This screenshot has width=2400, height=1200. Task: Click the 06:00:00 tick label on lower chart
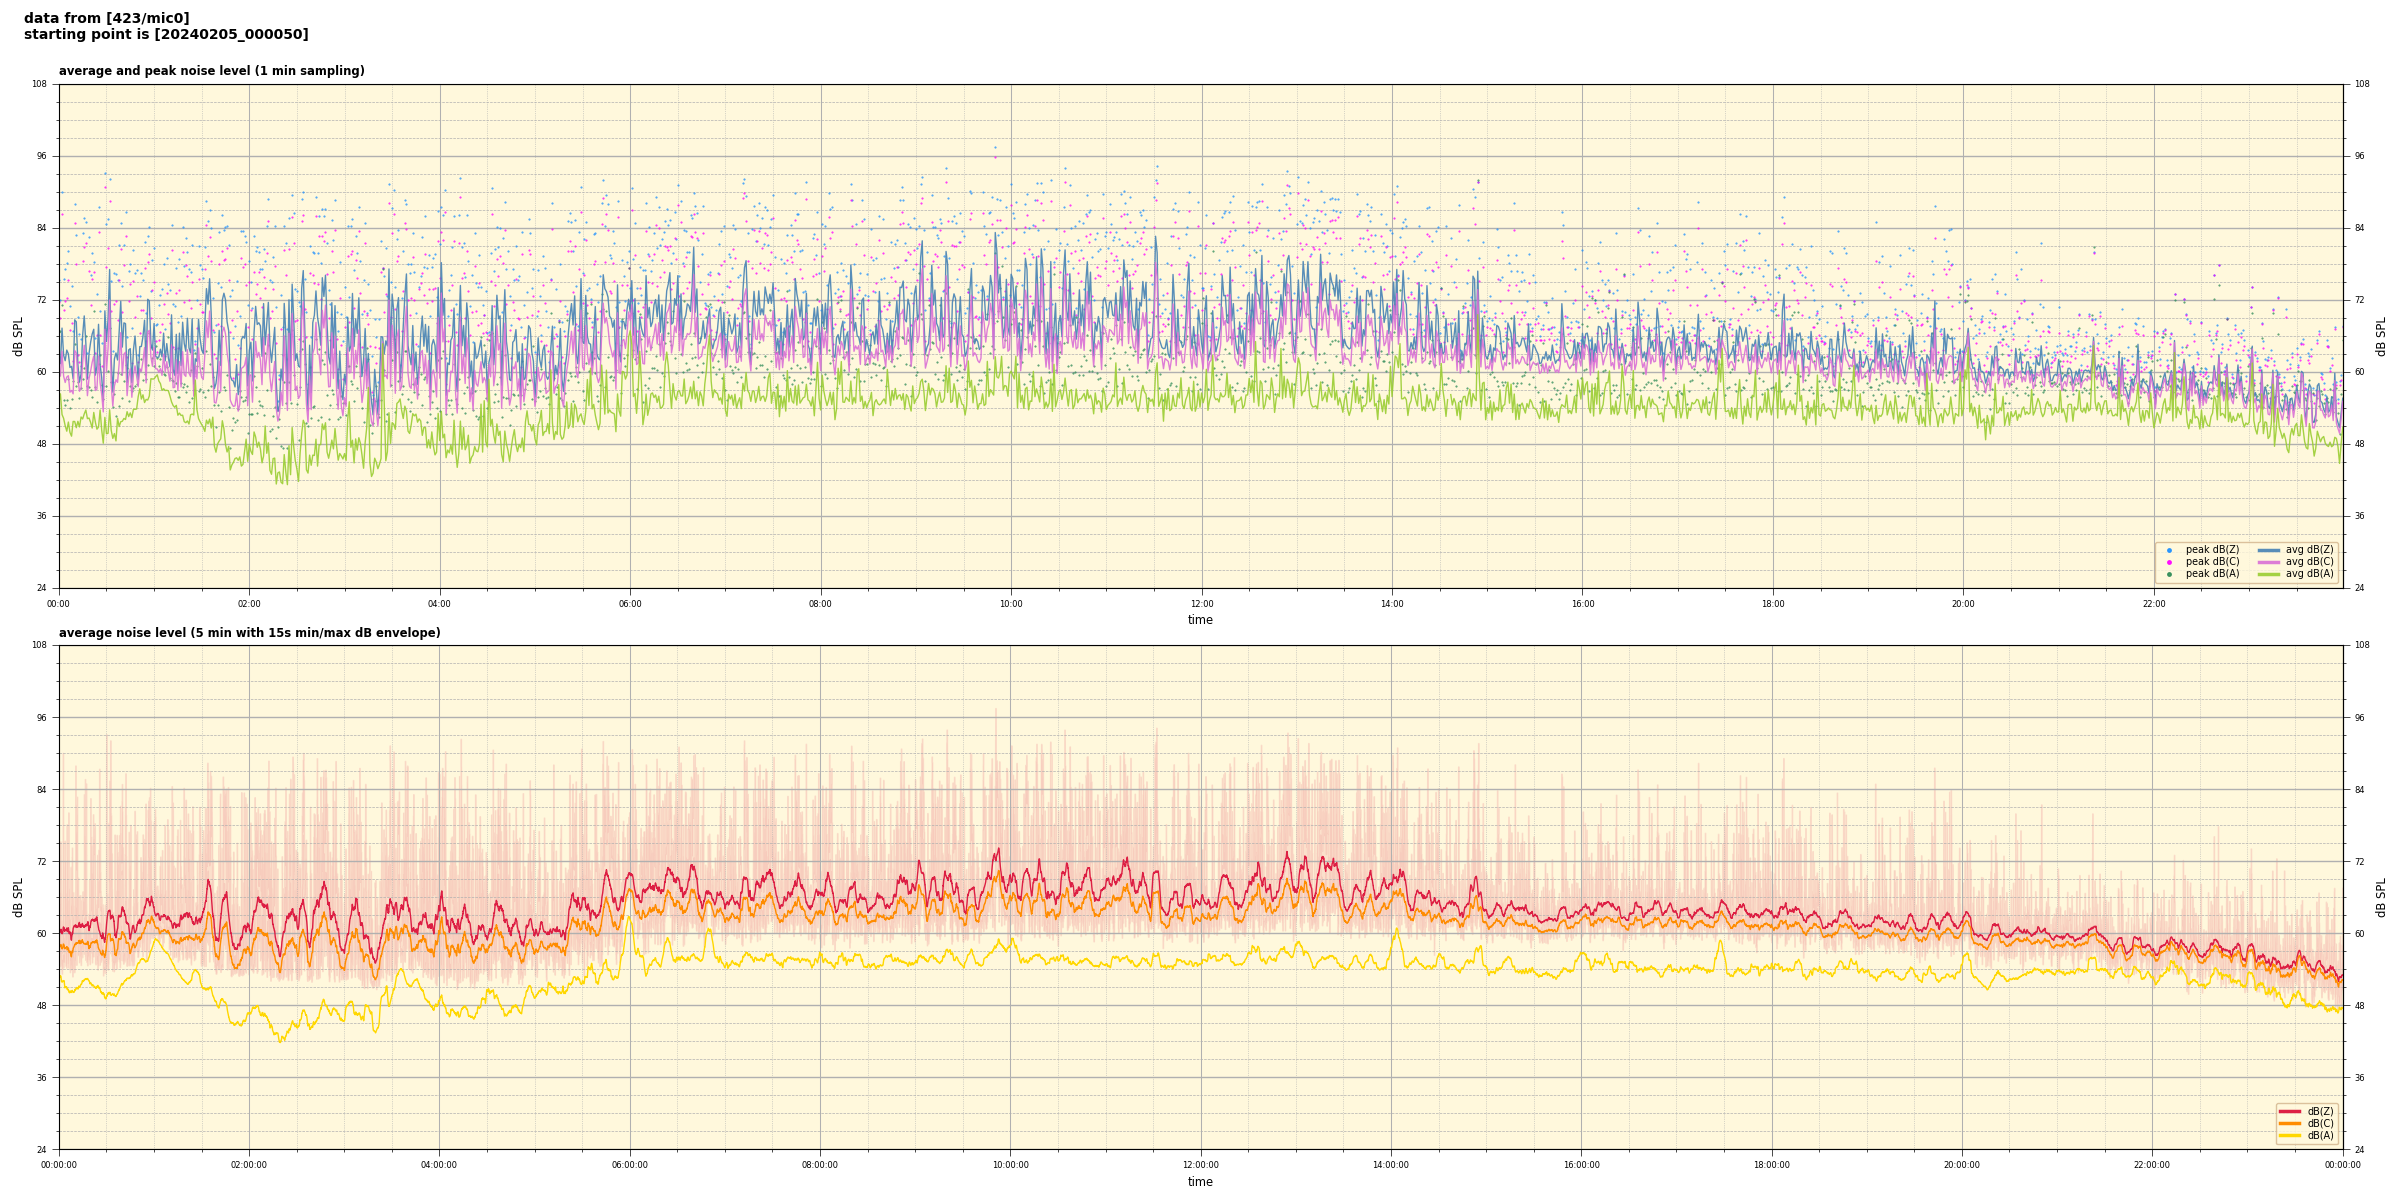coord(630,1165)
